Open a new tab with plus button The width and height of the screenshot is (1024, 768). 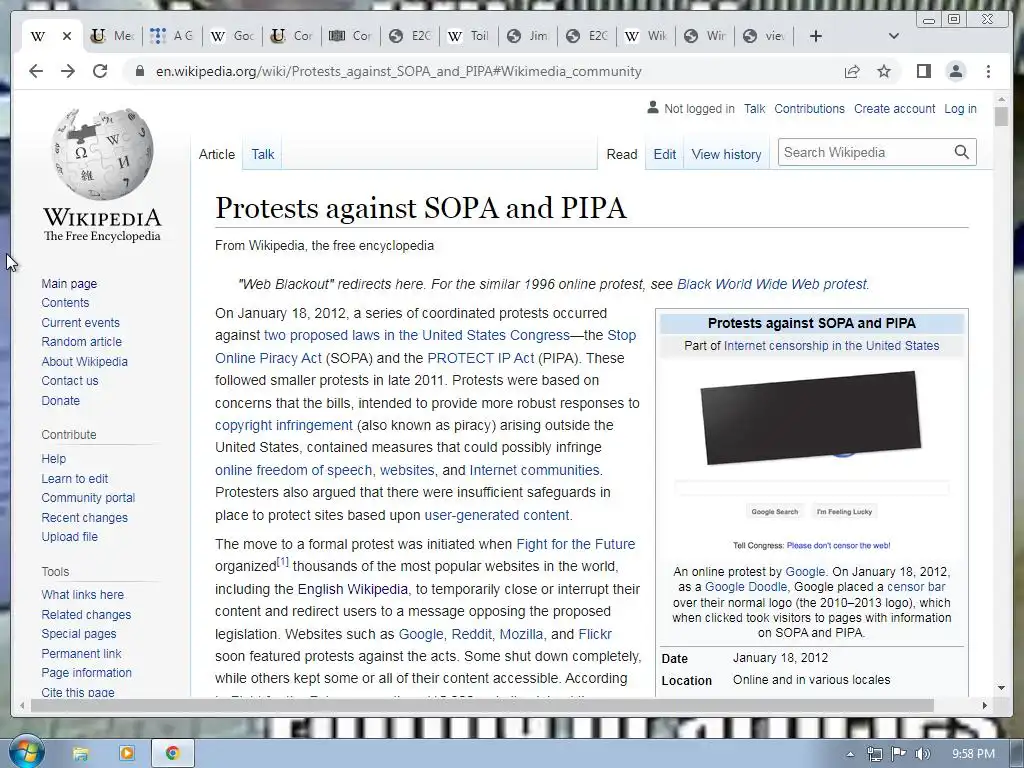pos(815,36)
